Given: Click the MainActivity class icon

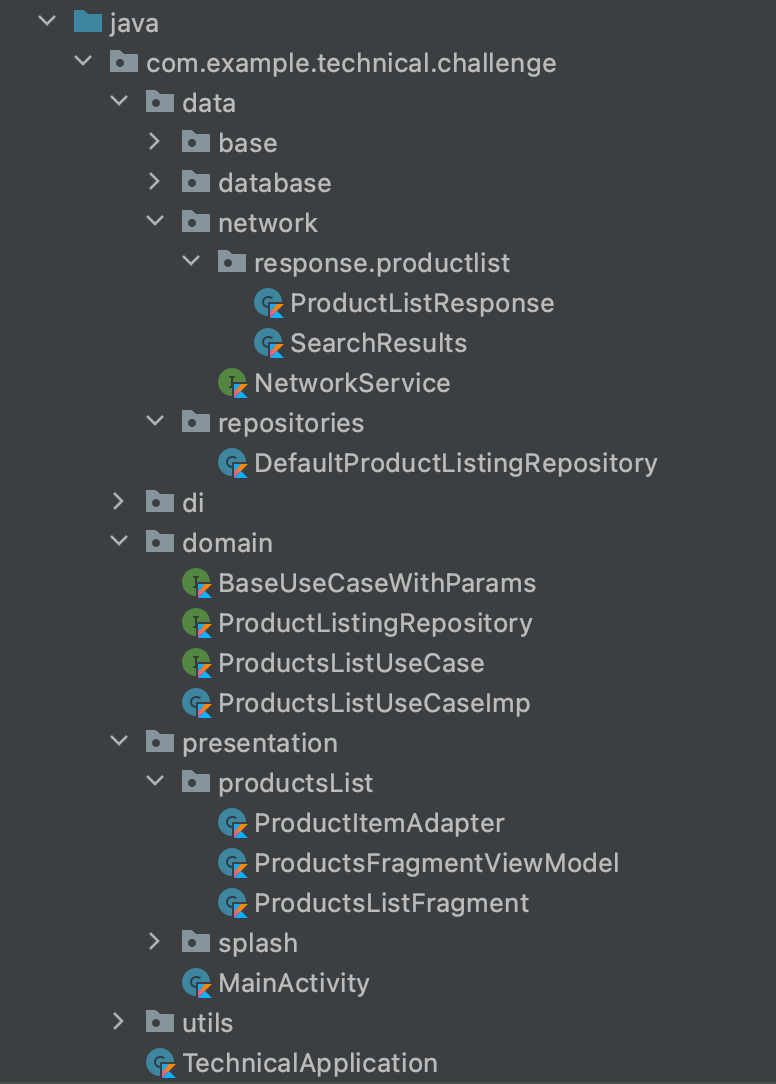Looking at the screenshot, I should tap(196, 983).
